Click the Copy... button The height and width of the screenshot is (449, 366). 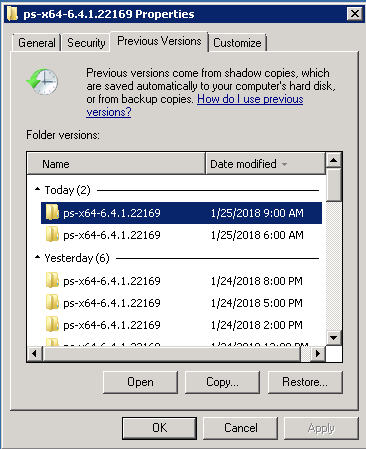point(222,382)
